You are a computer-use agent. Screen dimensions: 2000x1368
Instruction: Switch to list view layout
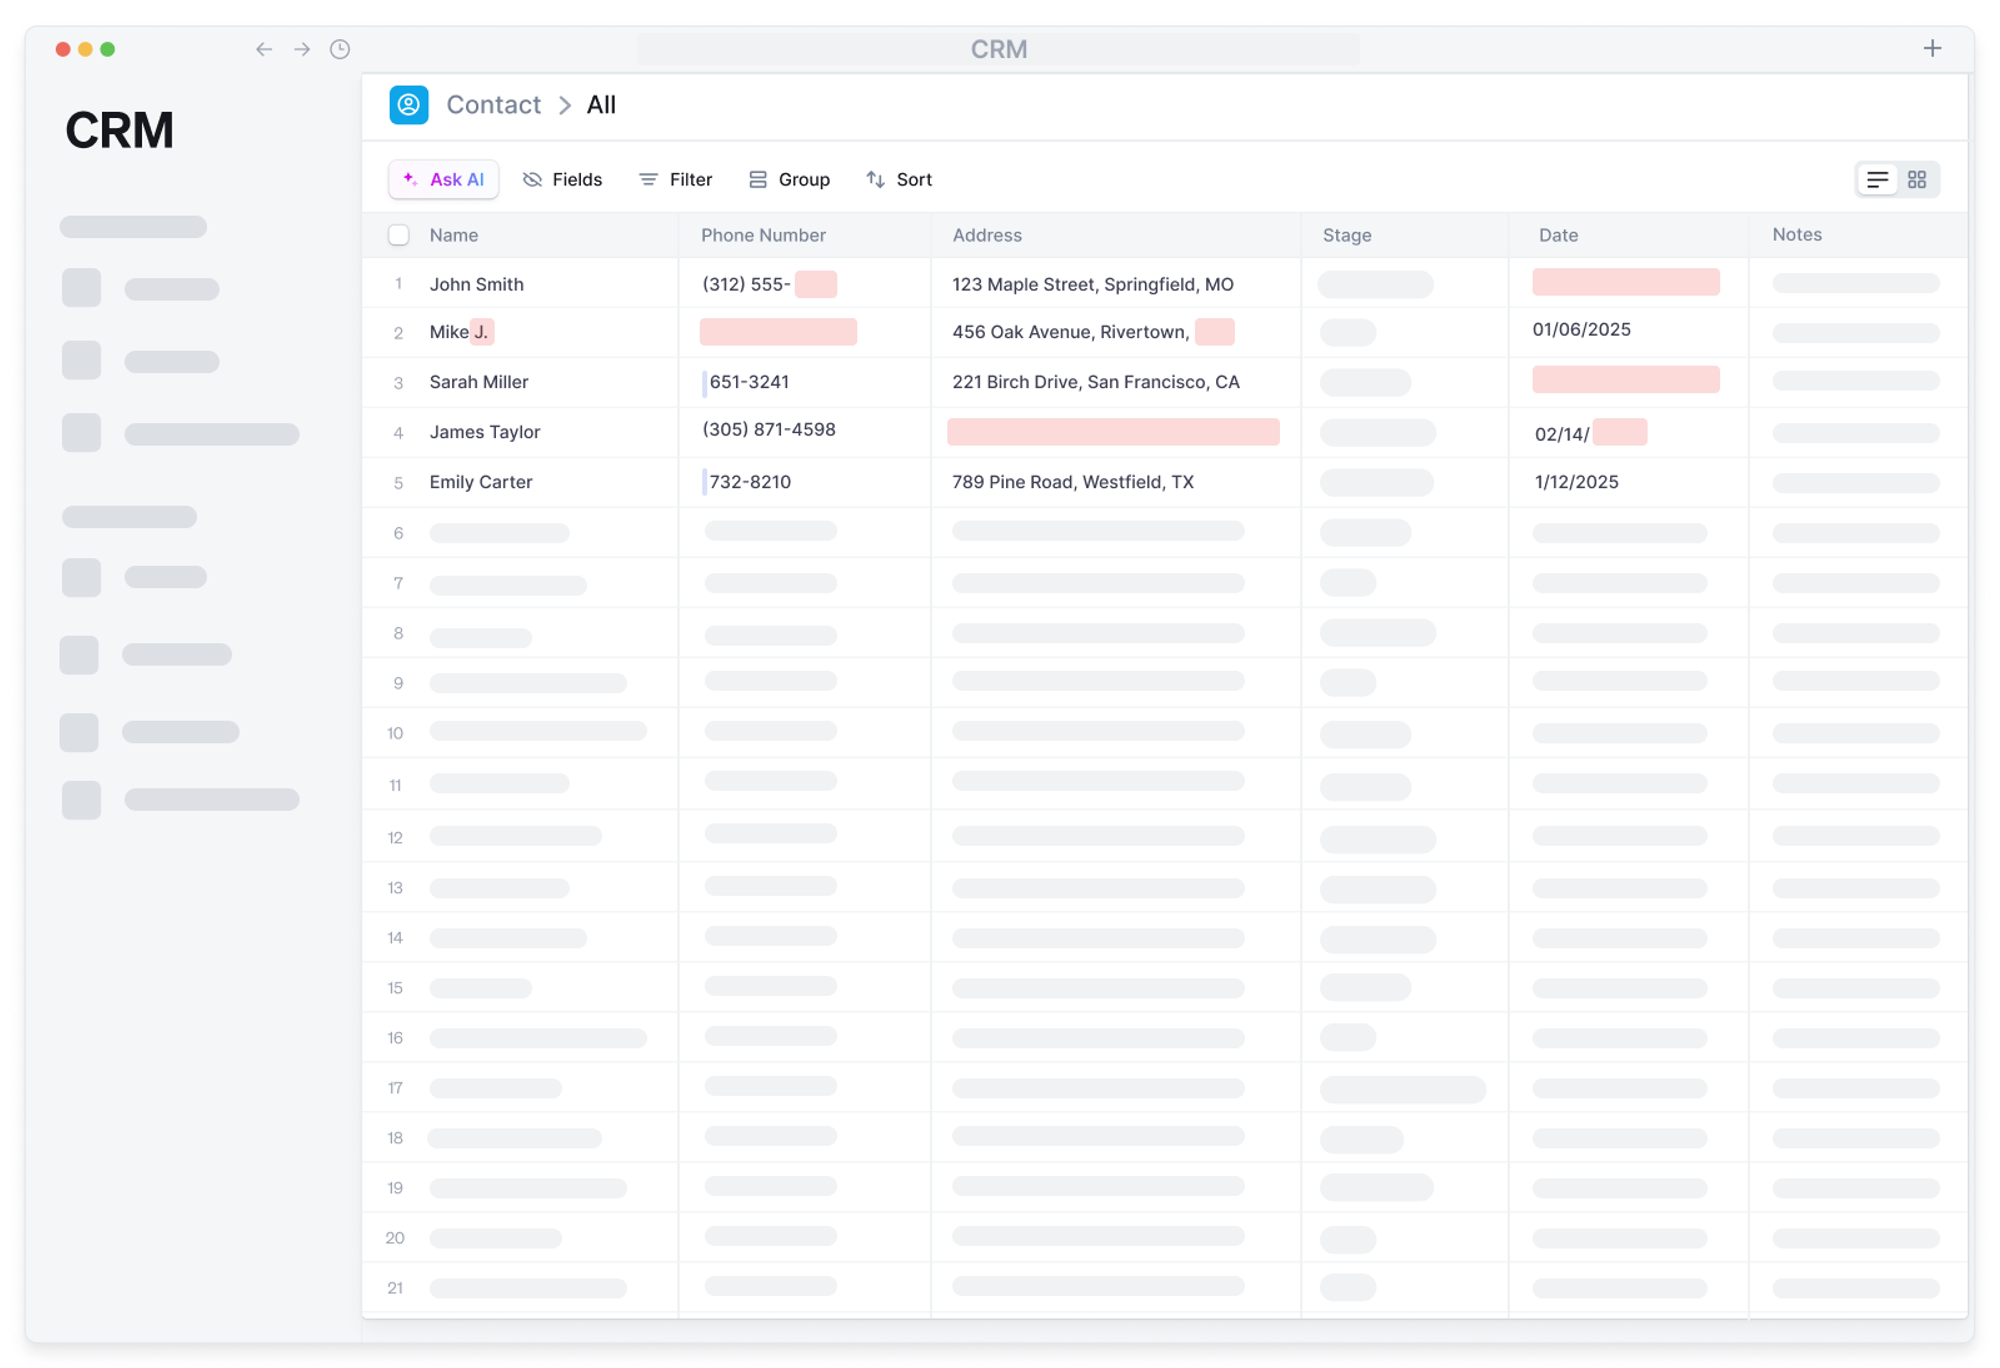pyautogui.click(x=1877, y=180)
